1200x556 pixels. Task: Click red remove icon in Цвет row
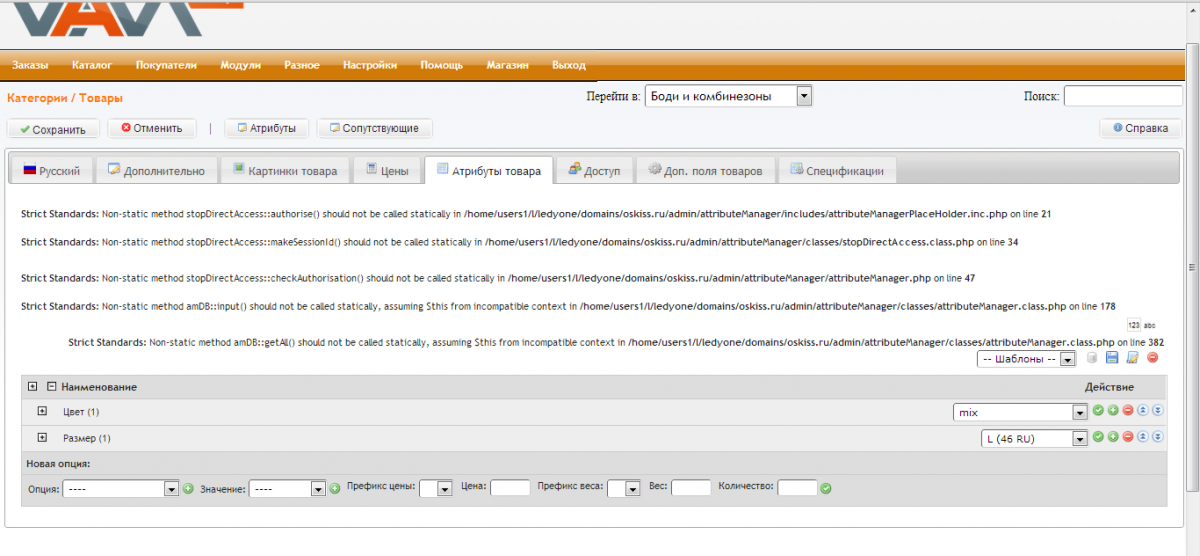(x=1128, y=410)
